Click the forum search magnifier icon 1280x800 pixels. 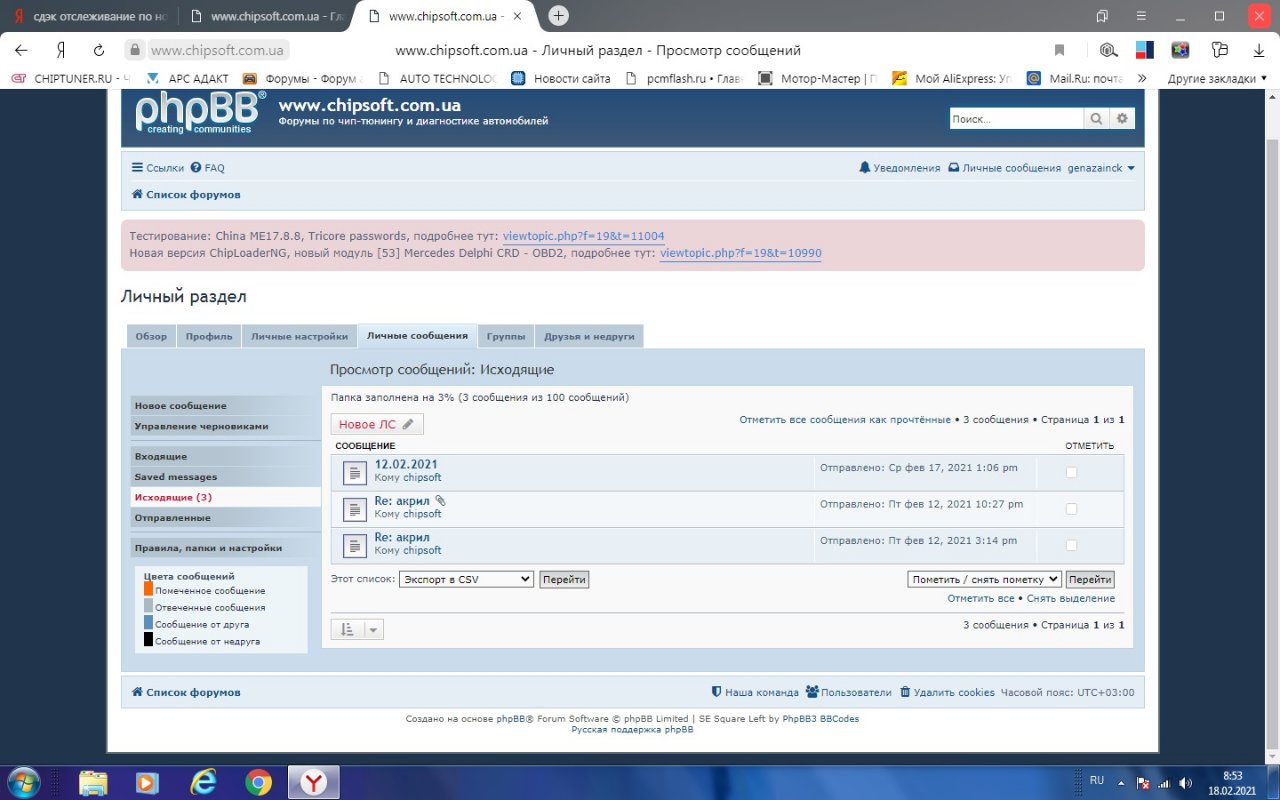1097,119
